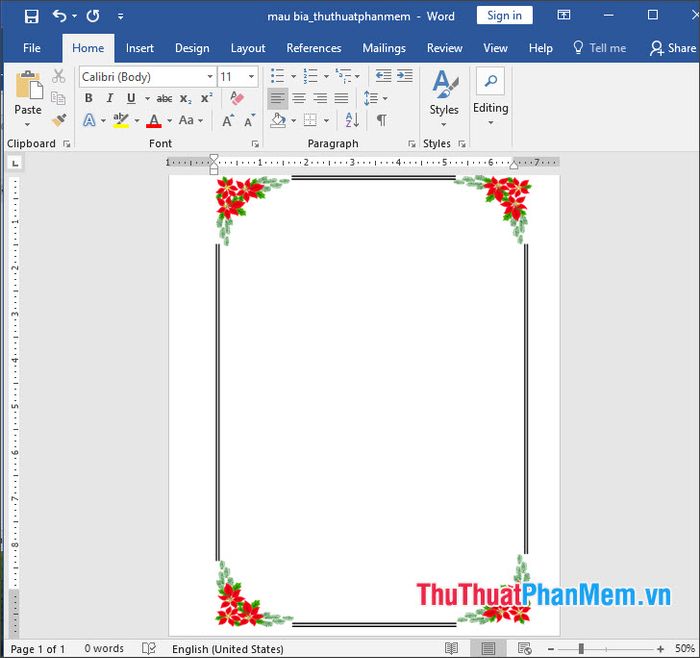The height and width of the screenshot is (658, 700).
Task: Open the Help tab
Action: [540, 48]
